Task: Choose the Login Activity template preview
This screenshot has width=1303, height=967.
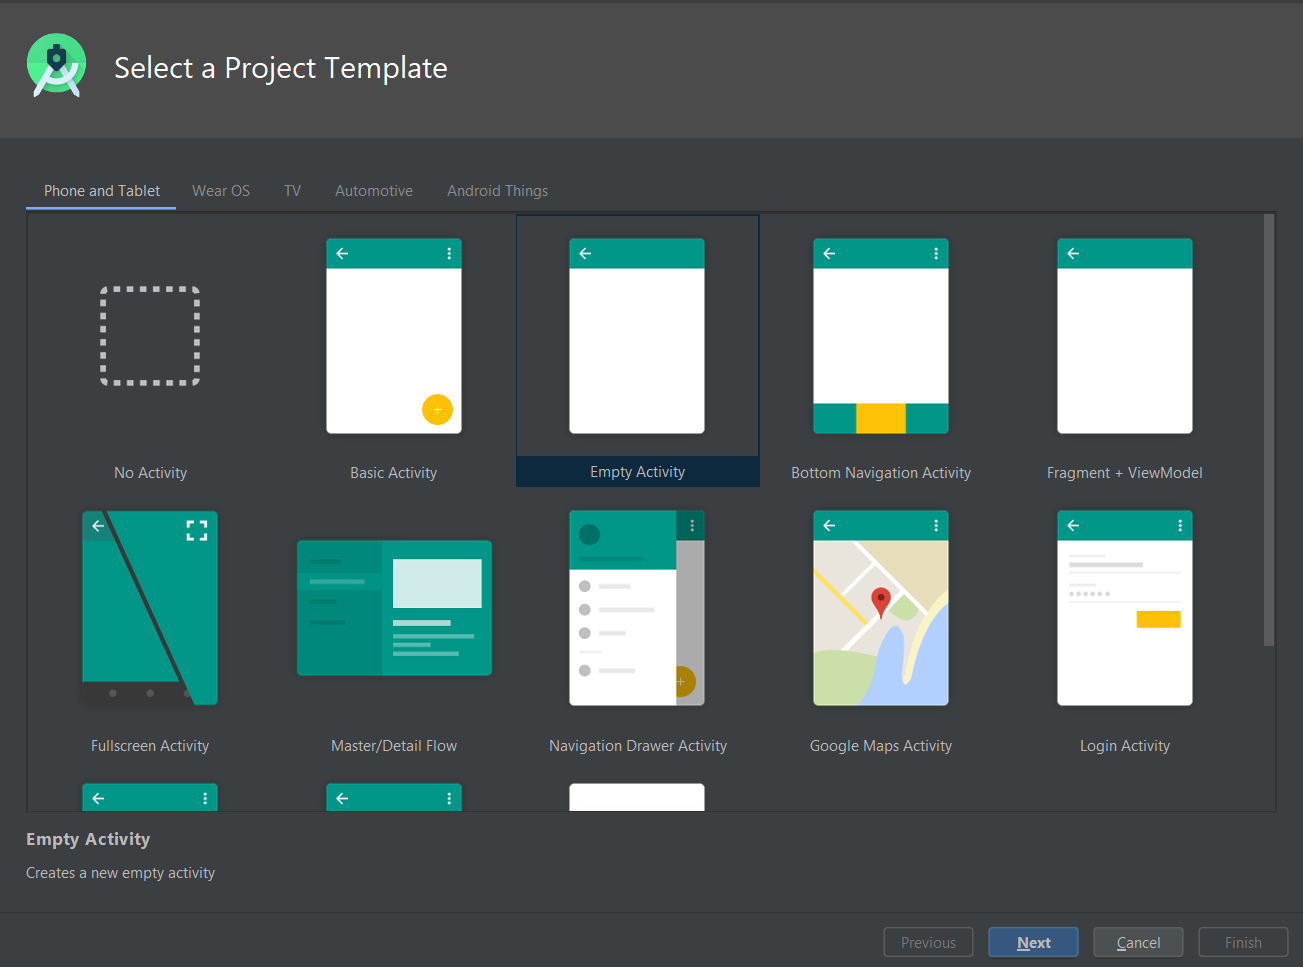Action: pos(1124,608)
